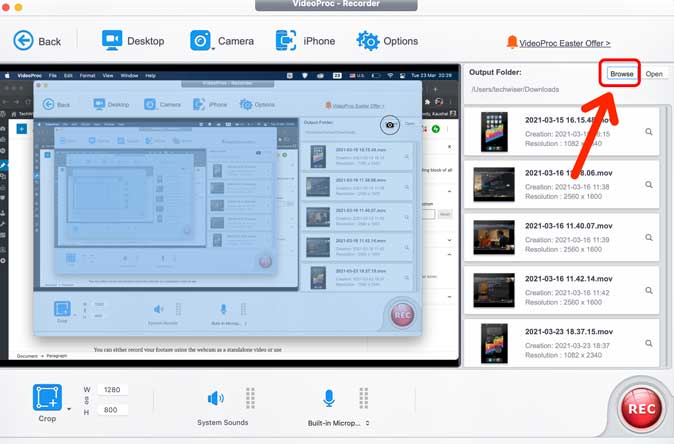674x444 pixels.
Task: Toggle the Built-in Microphone icon
Action: [329, 398]
